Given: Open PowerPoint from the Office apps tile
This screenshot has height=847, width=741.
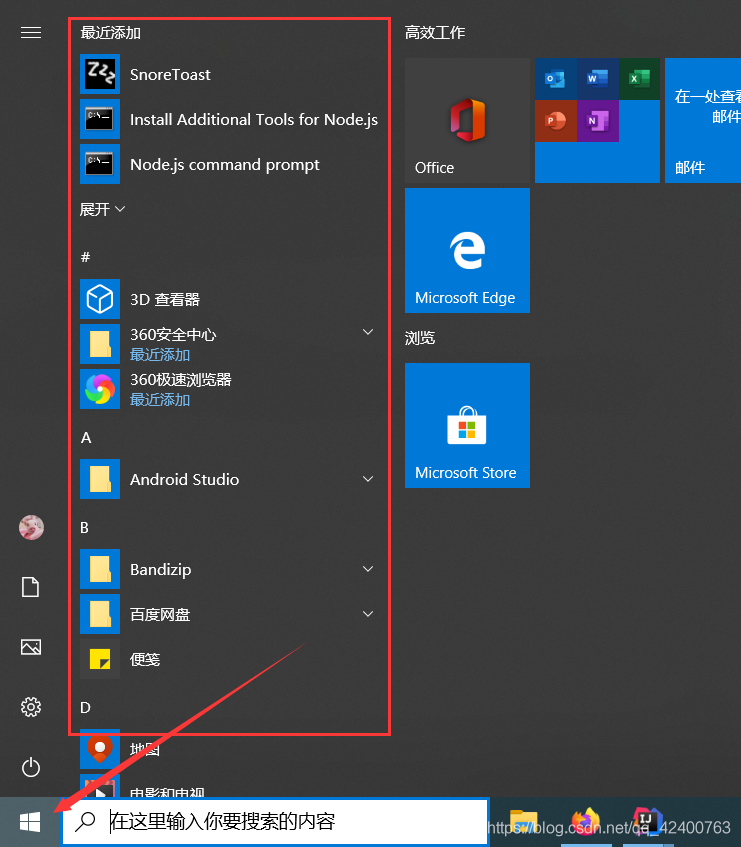Looking at the screenshot, I should tap(555, 121).
